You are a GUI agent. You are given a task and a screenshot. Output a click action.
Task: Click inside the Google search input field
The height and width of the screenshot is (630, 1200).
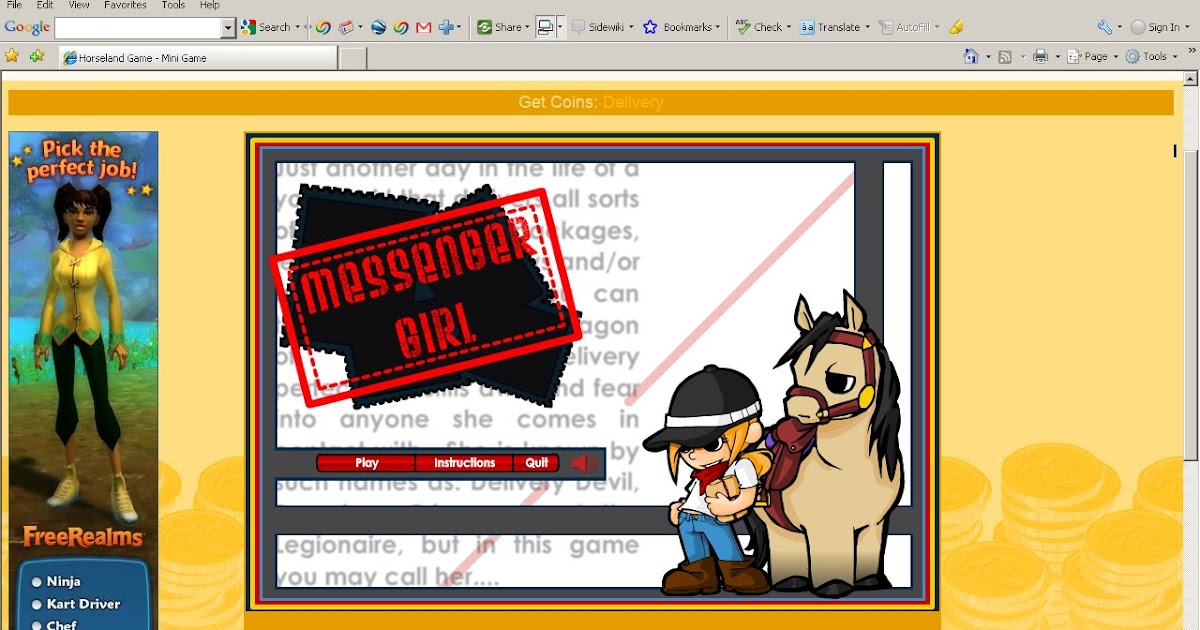point(138,27)
